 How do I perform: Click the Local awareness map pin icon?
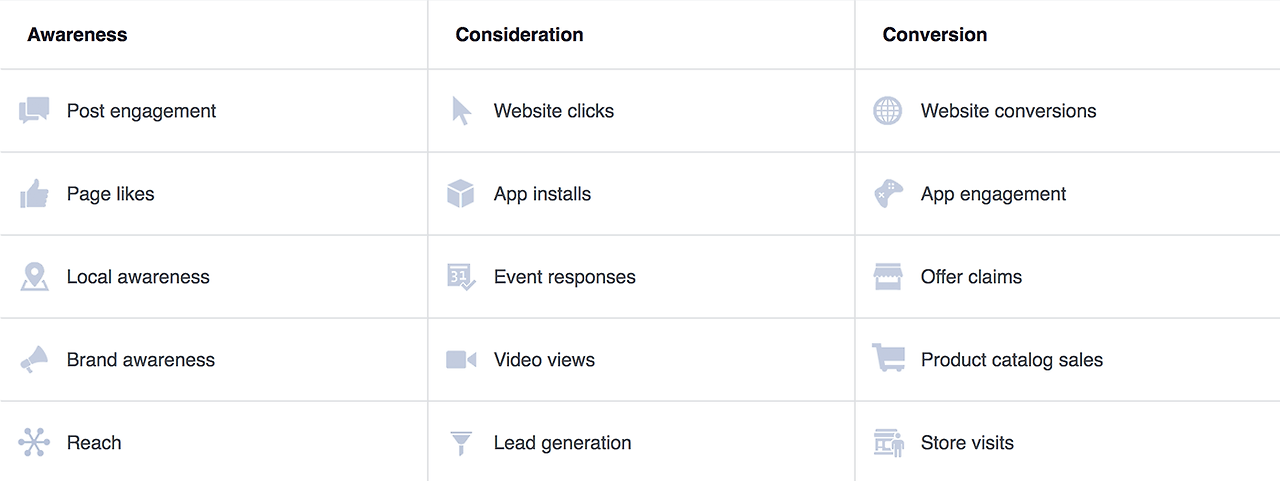click(34, 277)
